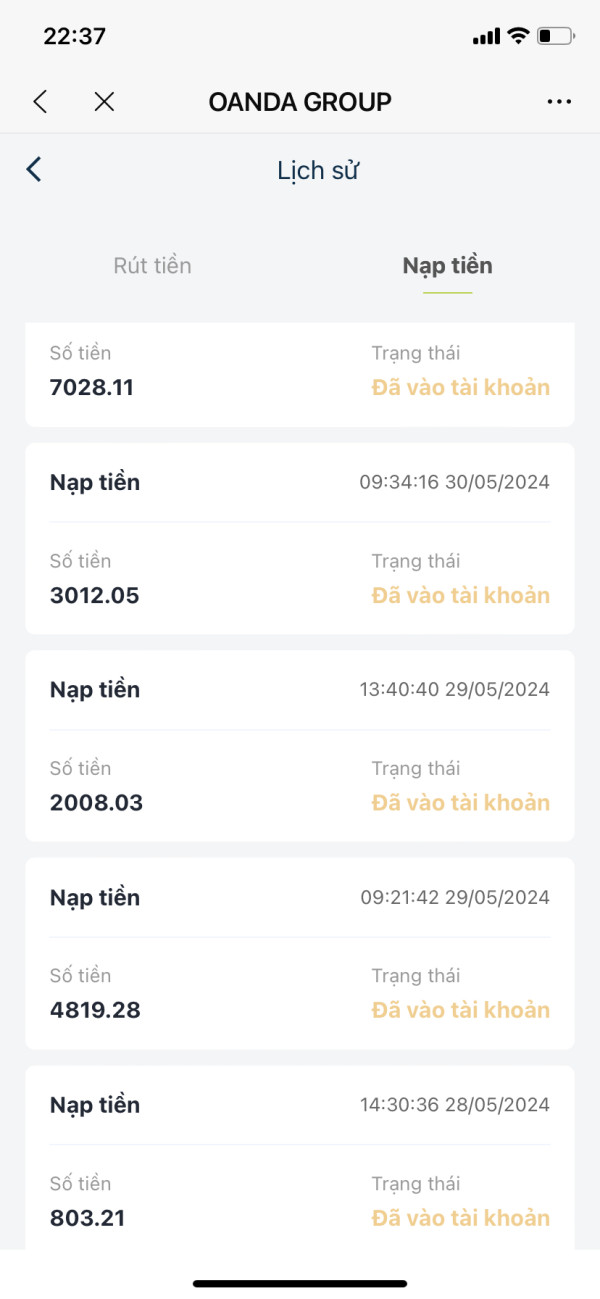
Task: Close the OANDA GROUP webview
Action: click(104, 101)
